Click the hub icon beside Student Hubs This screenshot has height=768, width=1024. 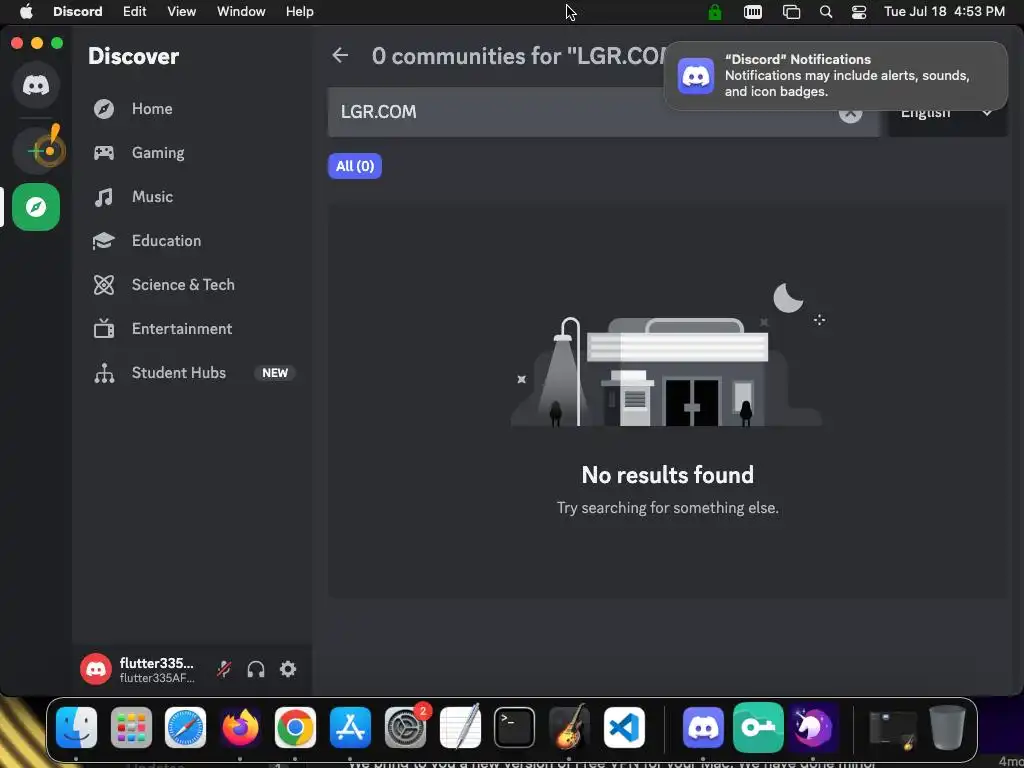click(x=104, y=373)
